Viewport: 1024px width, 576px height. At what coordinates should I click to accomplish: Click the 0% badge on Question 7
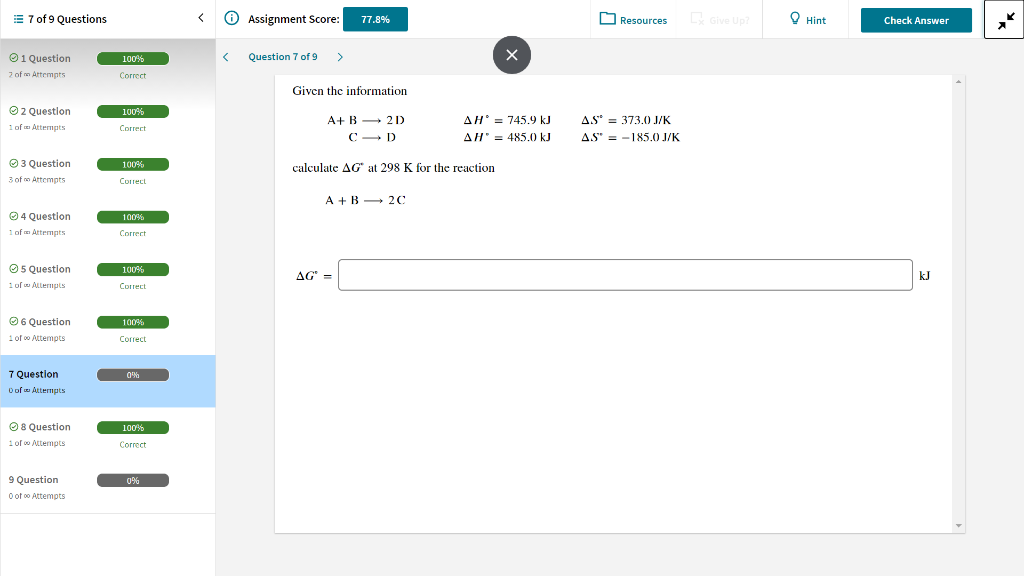132,374
